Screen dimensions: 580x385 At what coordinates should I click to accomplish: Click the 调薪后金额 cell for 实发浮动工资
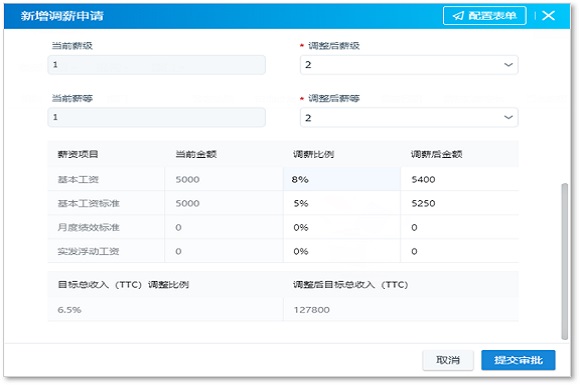[x=460, y=251]
